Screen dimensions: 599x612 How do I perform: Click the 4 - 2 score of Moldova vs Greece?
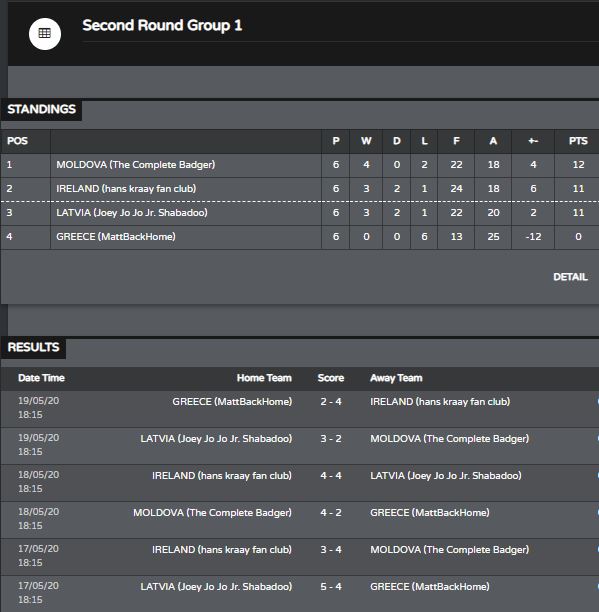coord(331,512)
